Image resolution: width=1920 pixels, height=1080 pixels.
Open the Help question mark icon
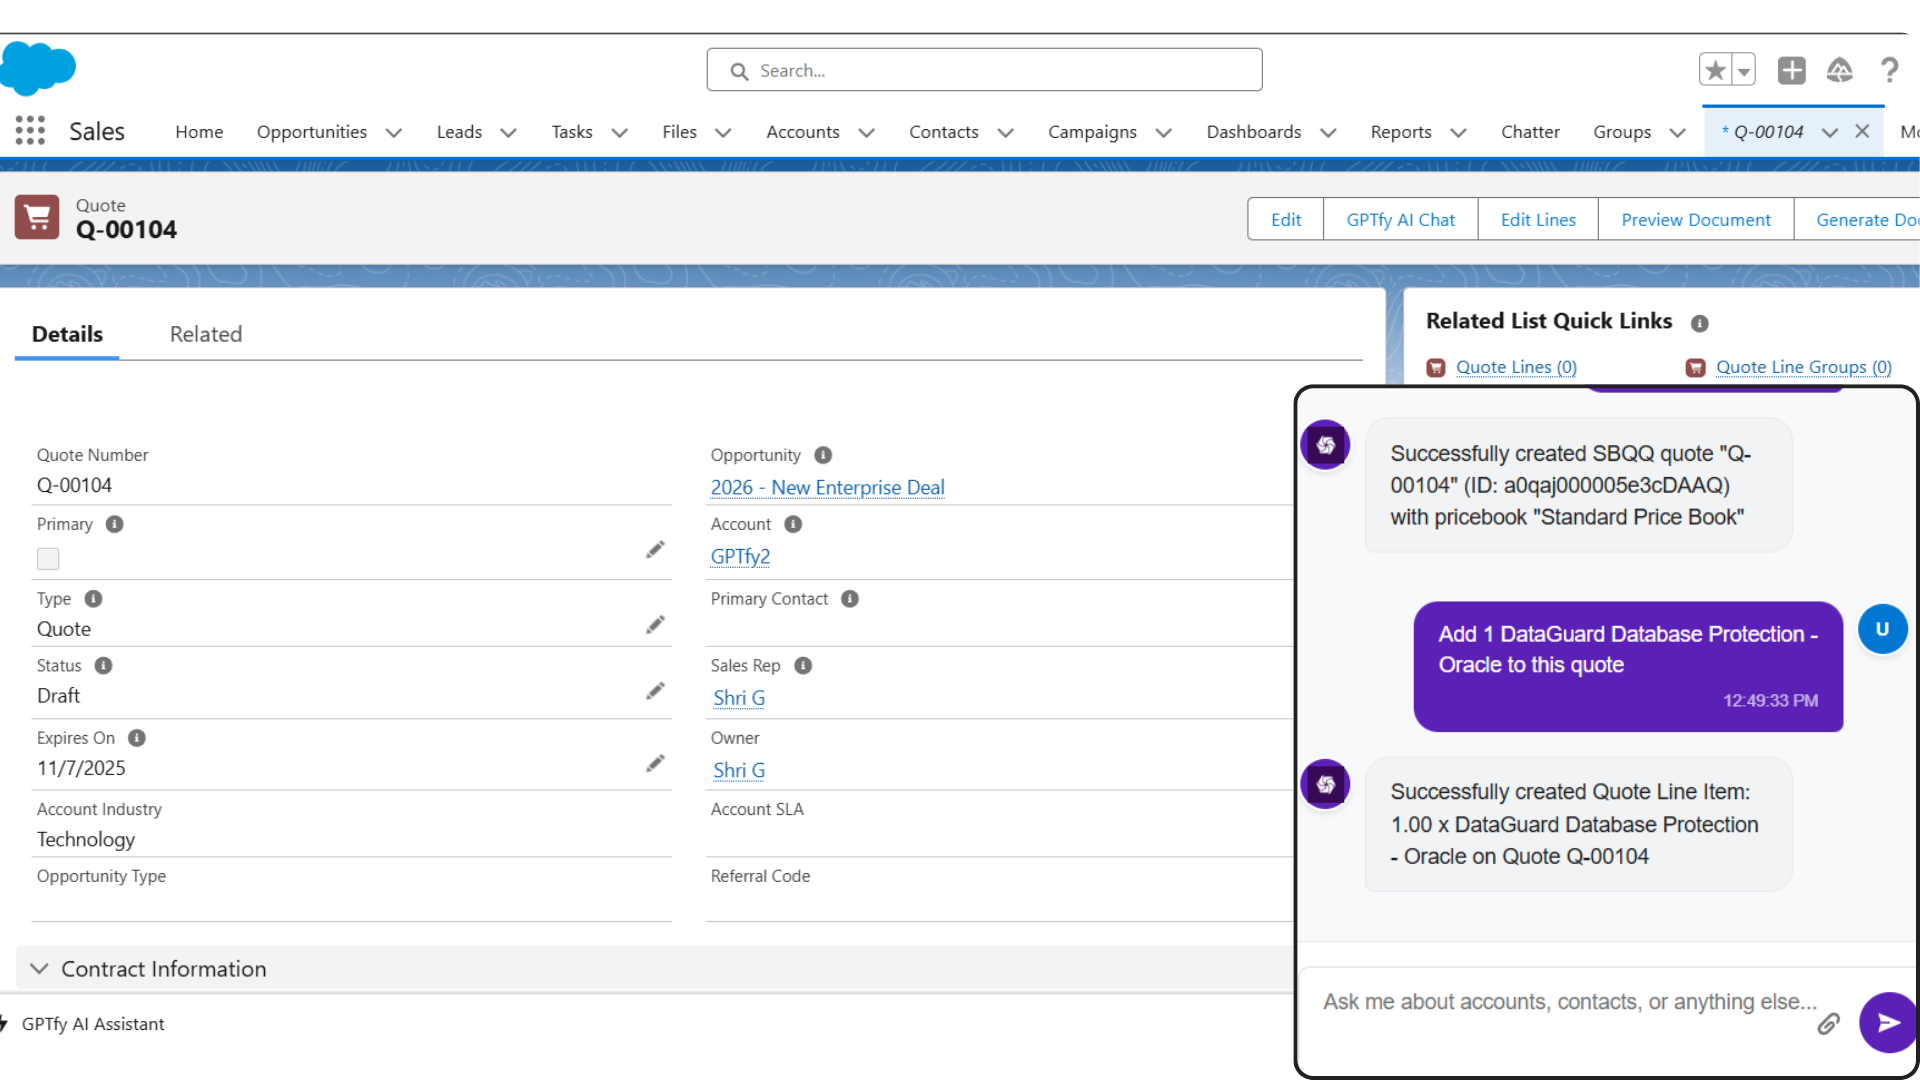1889,70
